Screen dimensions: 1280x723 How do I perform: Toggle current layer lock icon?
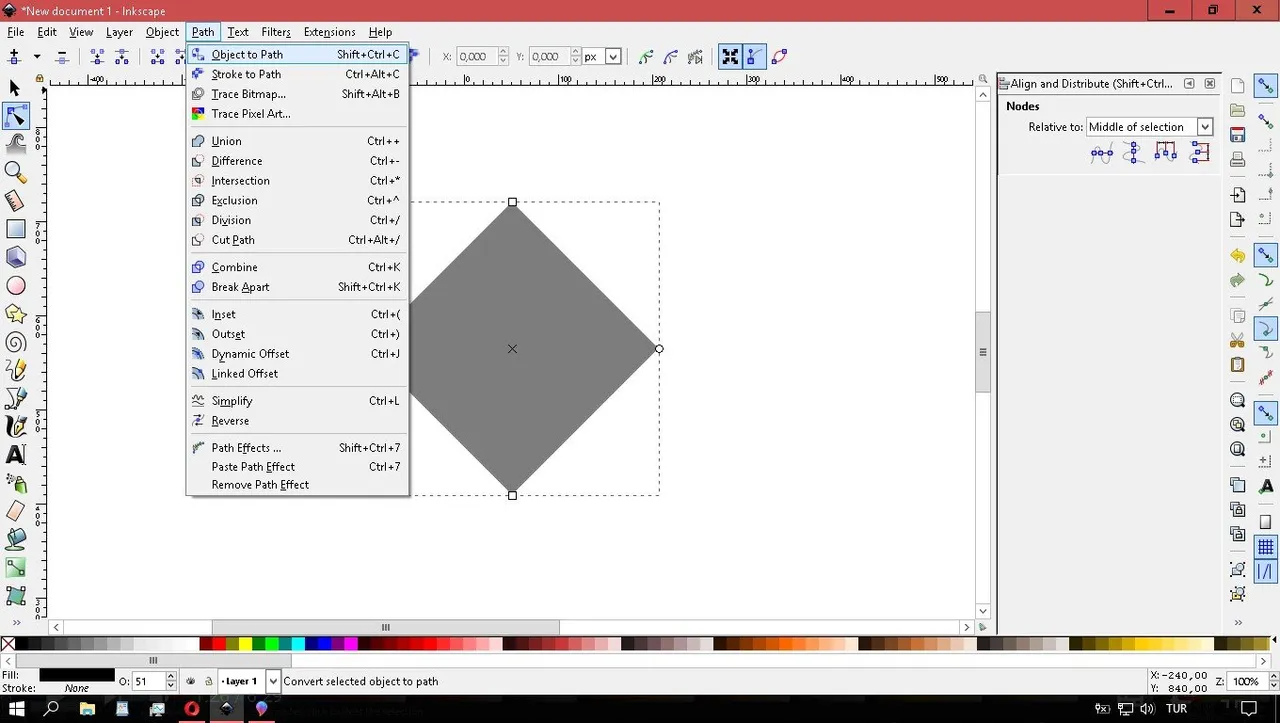208,681
